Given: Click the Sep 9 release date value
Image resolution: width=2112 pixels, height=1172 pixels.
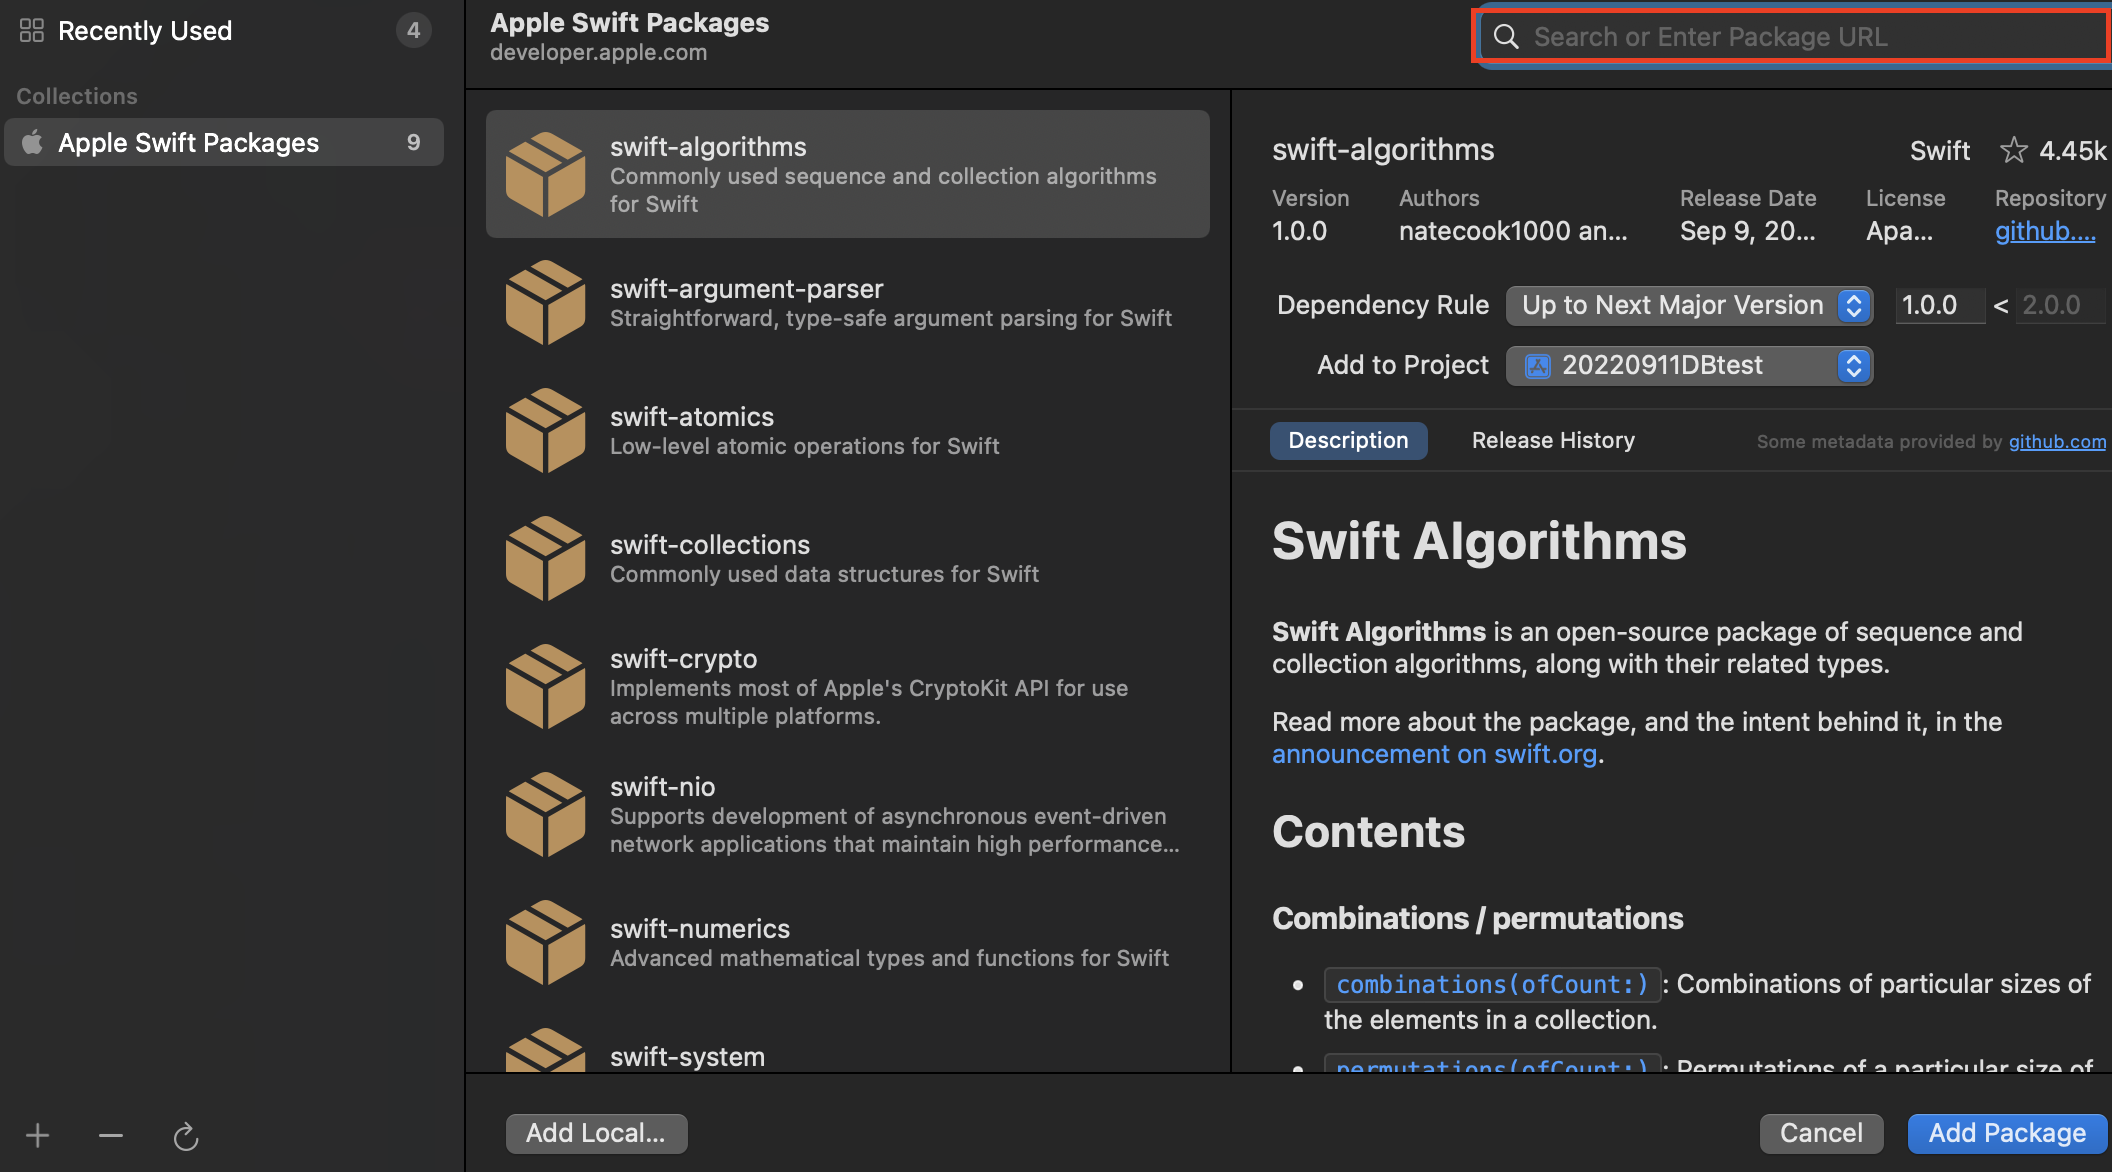Looking at the screenshot, I should (x=1747, y=231).
